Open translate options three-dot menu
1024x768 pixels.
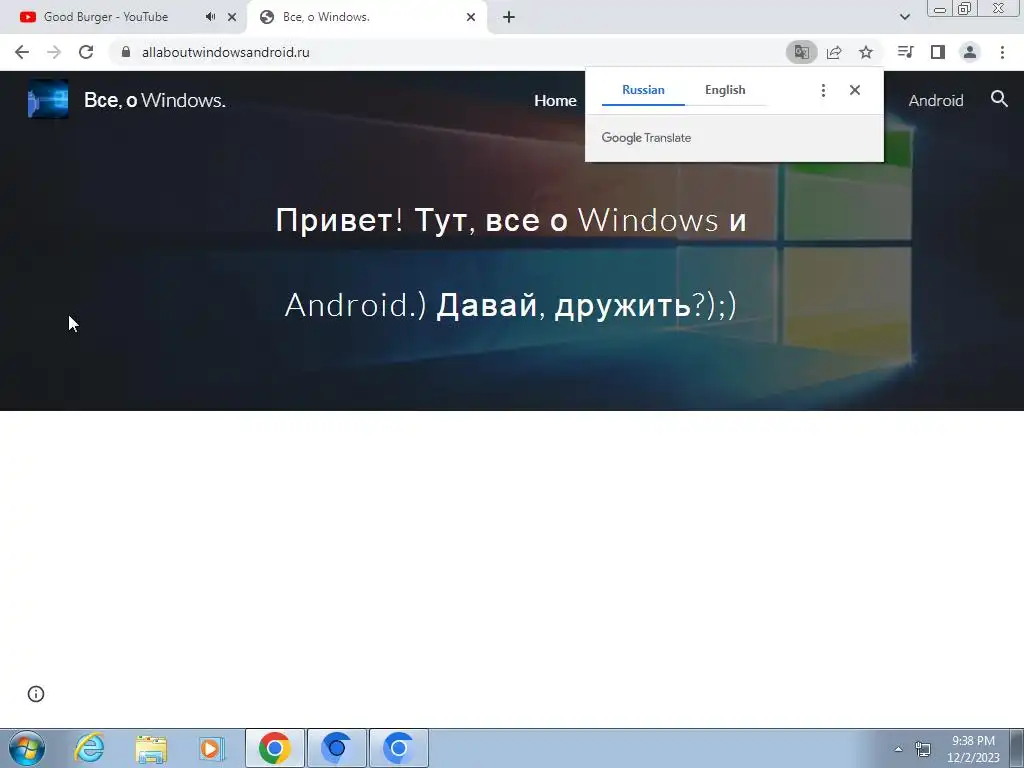[x=823, y=90]
